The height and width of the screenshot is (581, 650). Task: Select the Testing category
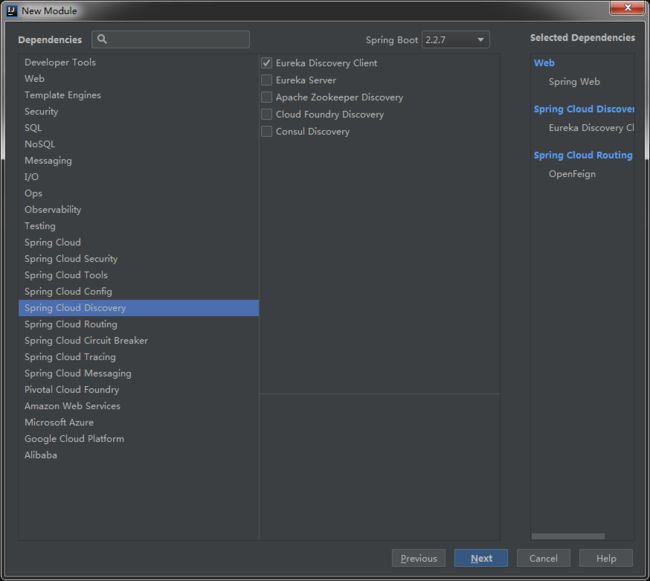[x=138, y=226]
